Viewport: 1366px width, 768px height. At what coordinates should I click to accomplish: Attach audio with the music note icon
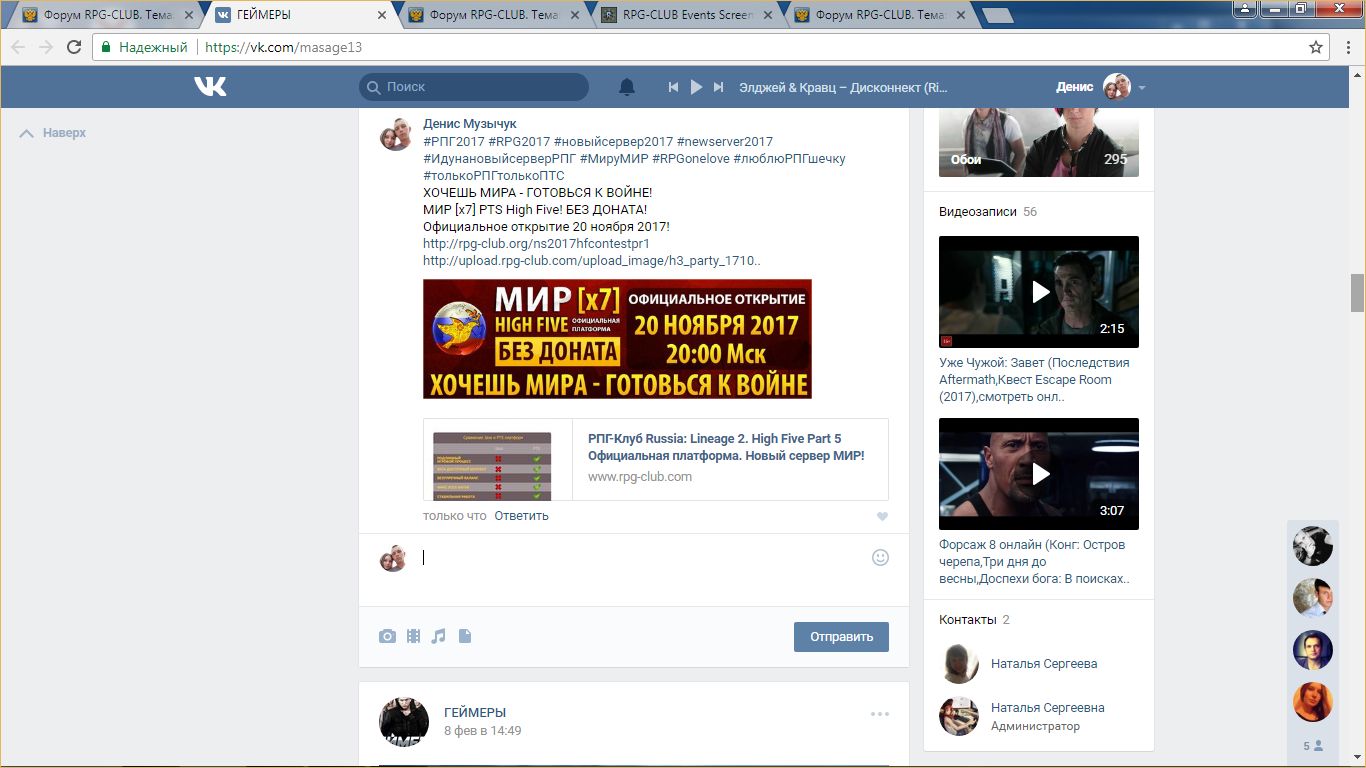click(438, 636)
